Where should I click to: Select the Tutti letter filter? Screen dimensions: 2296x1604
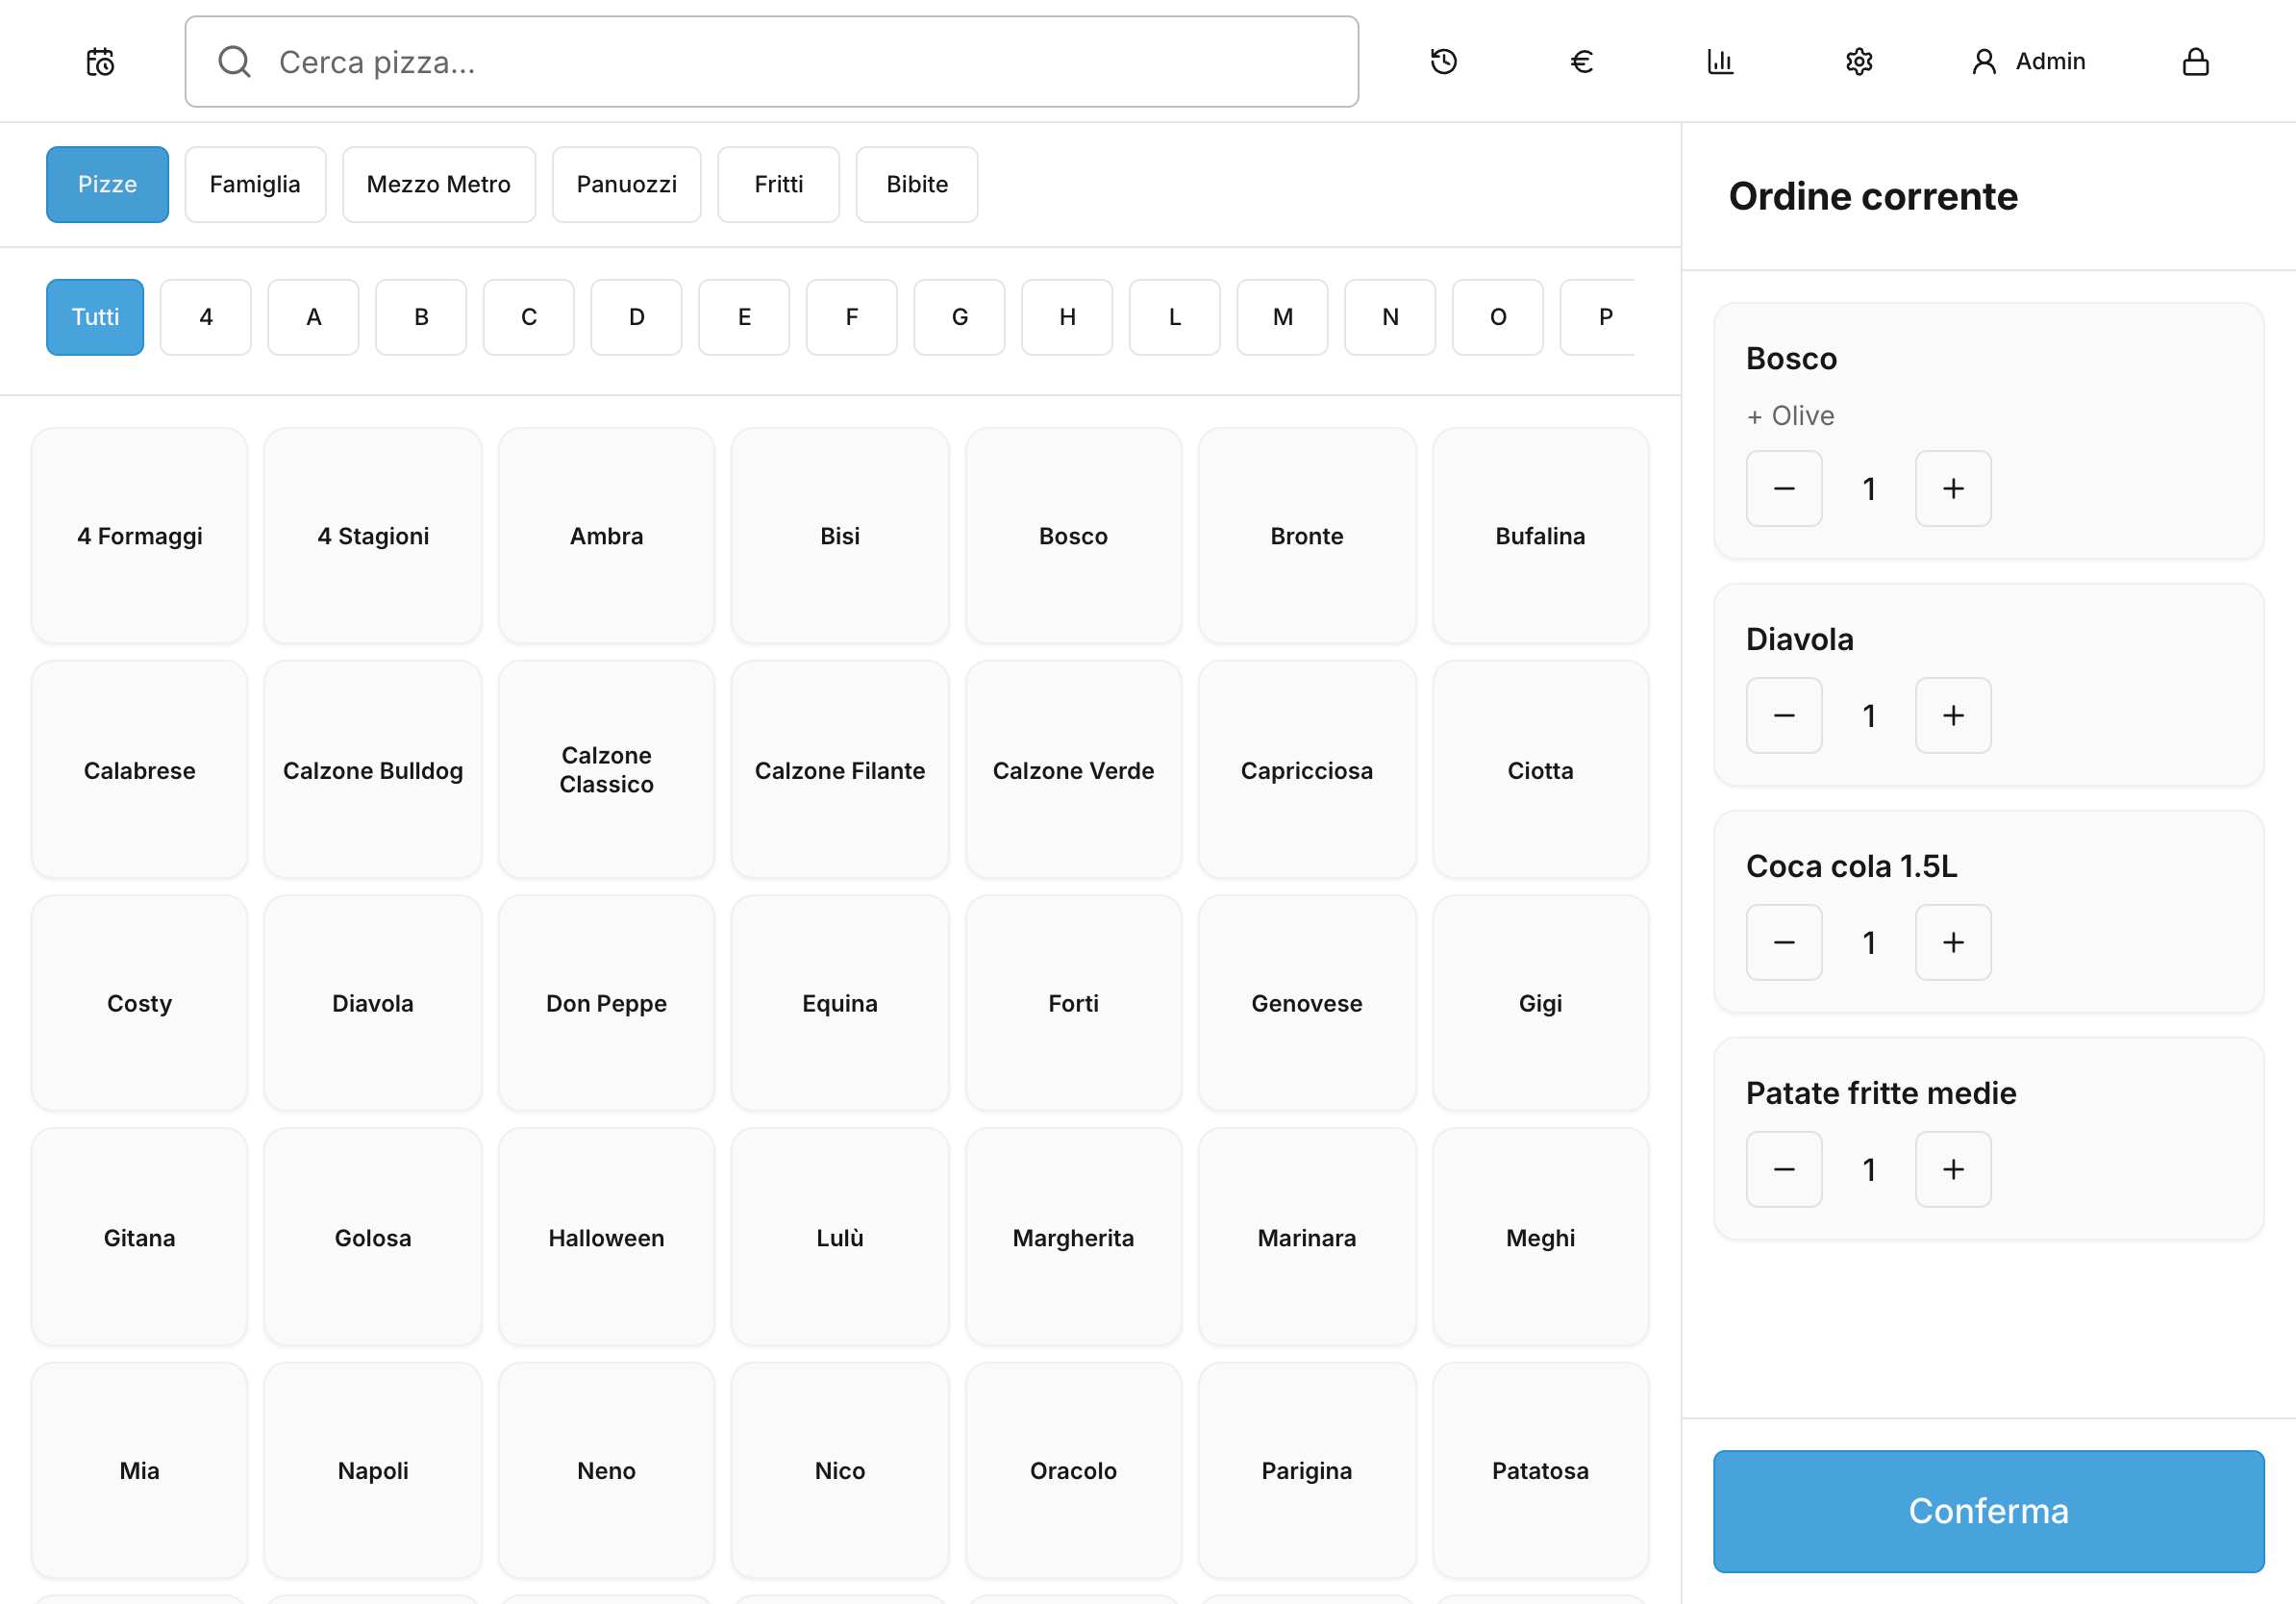click(x=95, y=317)
